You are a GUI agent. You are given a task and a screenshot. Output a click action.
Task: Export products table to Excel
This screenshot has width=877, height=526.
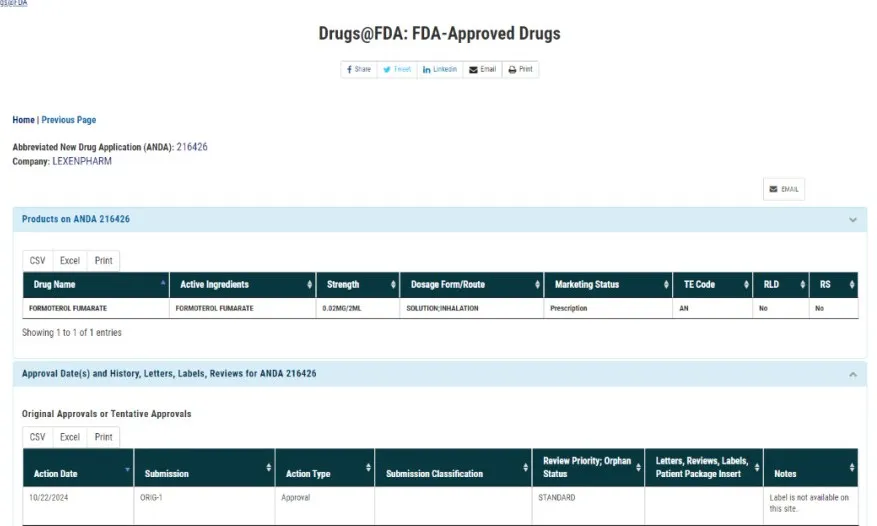coord(69,261)
